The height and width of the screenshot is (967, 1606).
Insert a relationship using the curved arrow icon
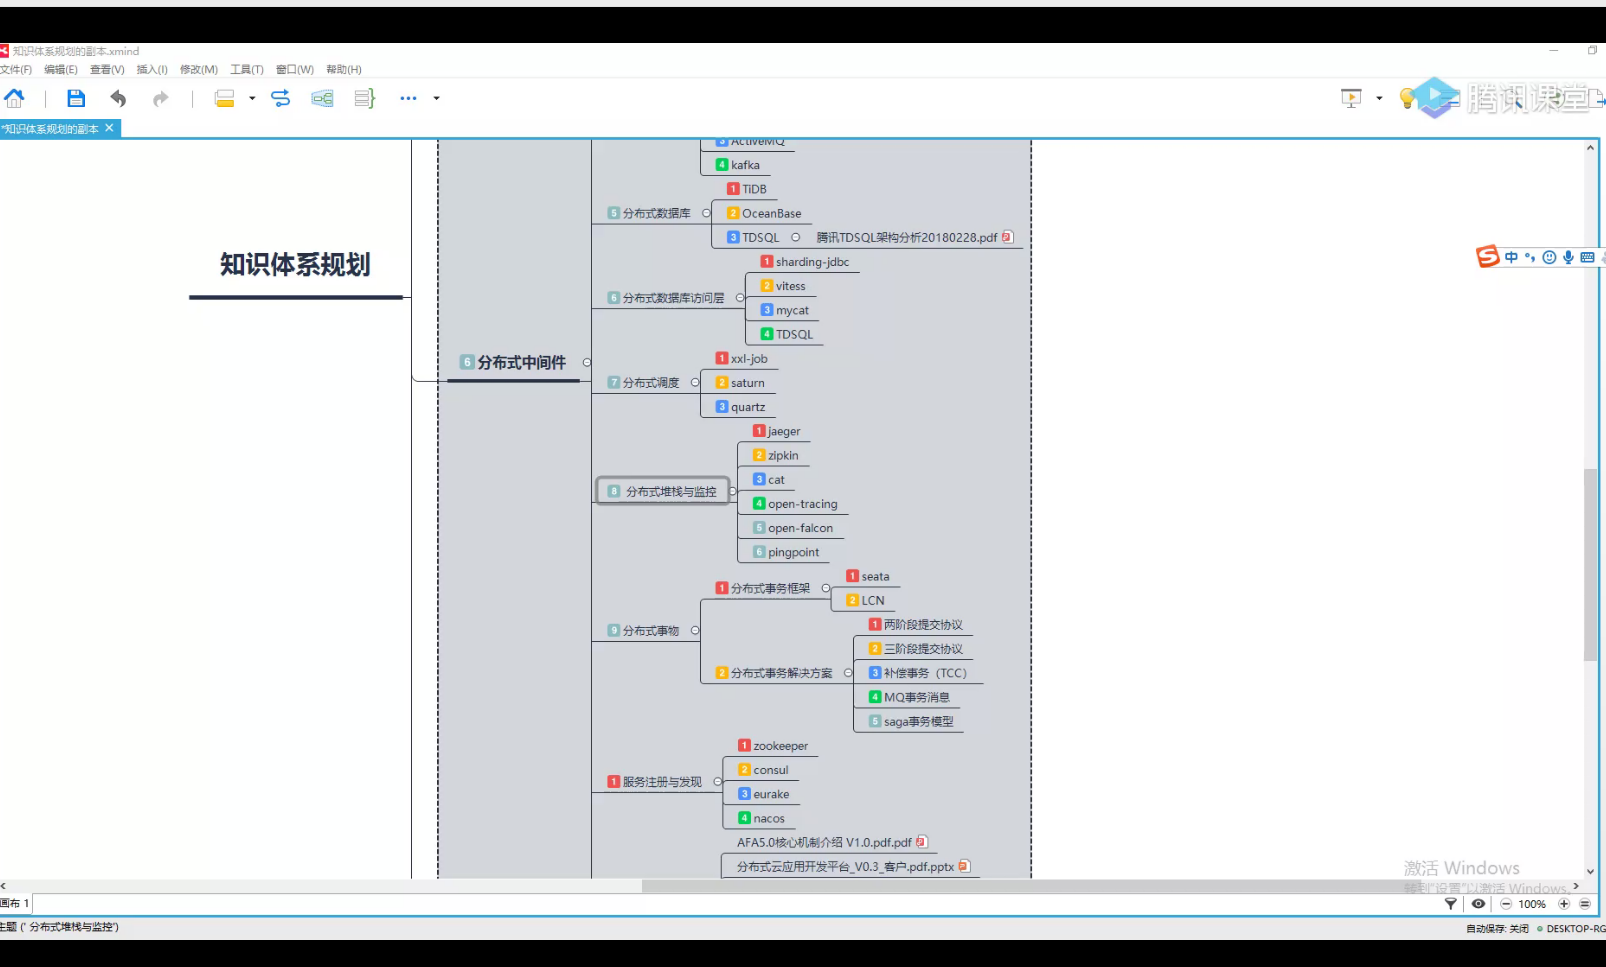point(281,98)
